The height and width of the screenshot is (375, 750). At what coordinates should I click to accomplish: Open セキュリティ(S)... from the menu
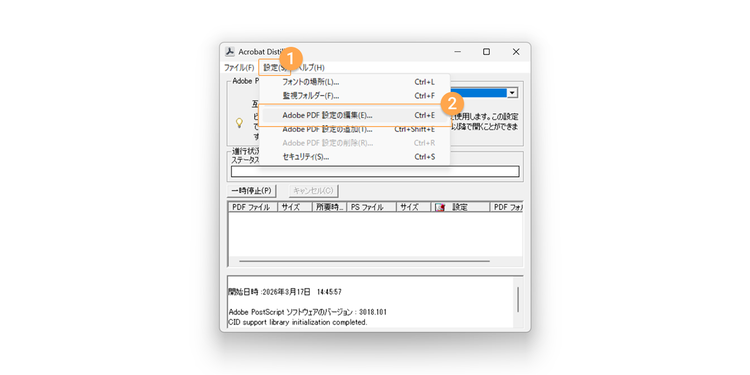(x=354, y=157)
